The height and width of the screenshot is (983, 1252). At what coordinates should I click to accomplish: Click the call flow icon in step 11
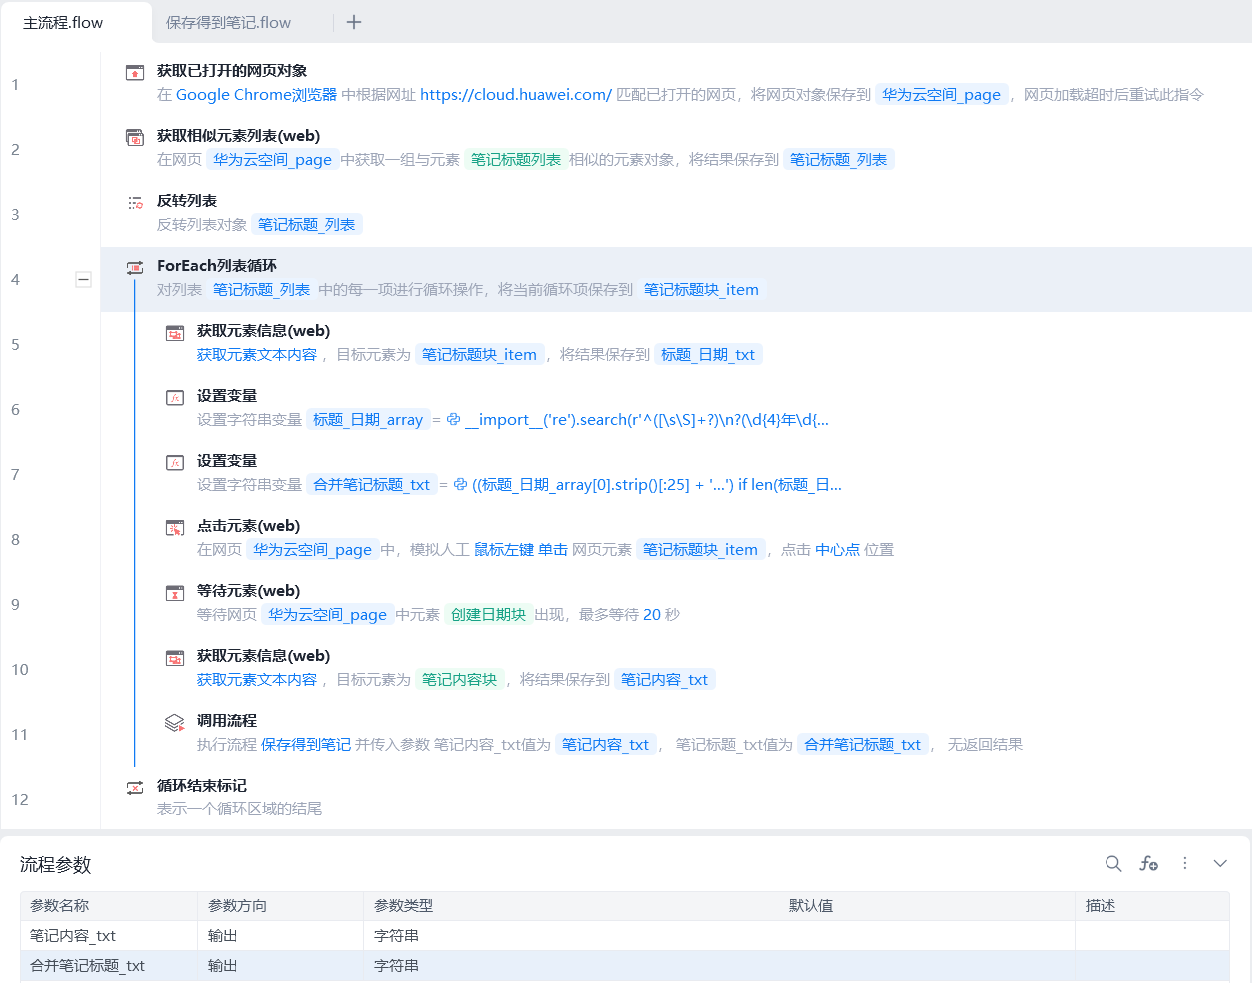[x=175, y=722]
